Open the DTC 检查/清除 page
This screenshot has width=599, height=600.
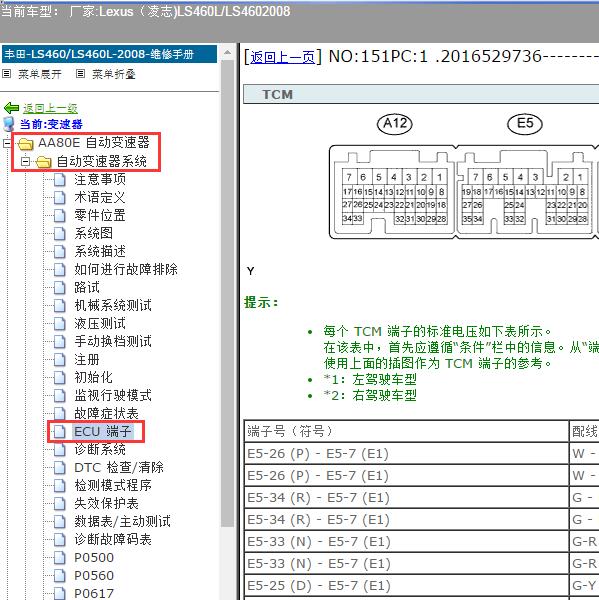(x=119, y=468)
